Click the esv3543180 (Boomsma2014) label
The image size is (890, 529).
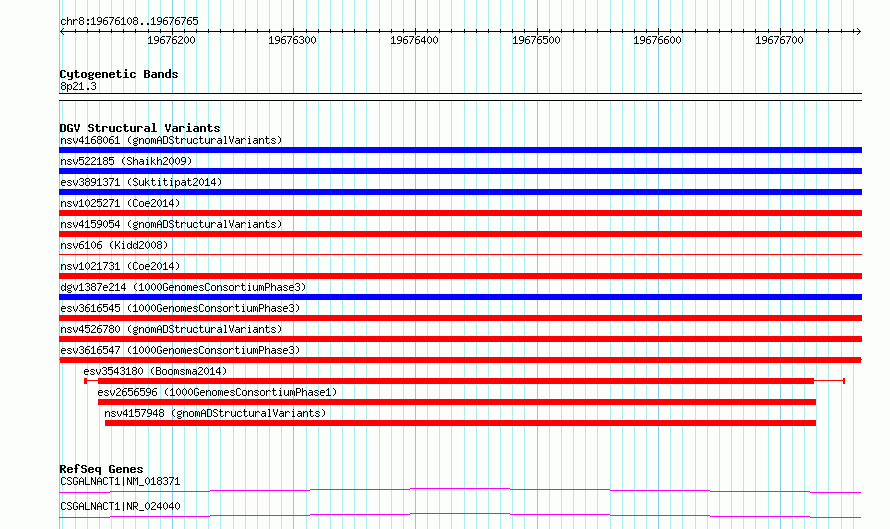[x=155, y=371]
